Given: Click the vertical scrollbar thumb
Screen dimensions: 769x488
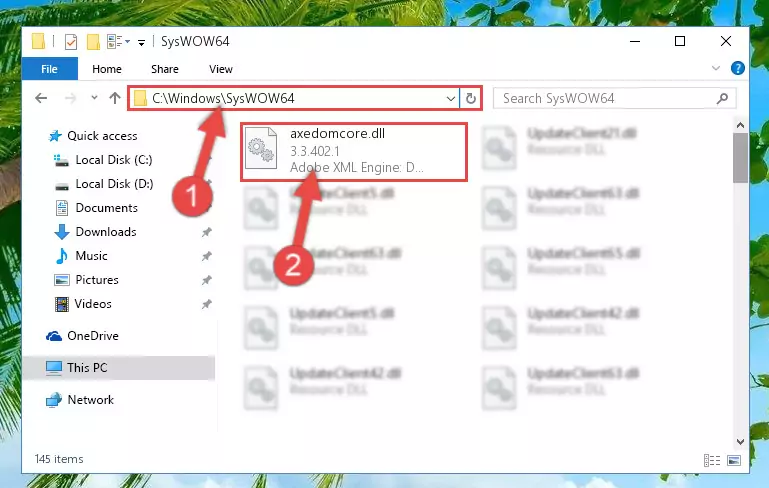Looking at the screenshot, I should click(x=740, y=158).
